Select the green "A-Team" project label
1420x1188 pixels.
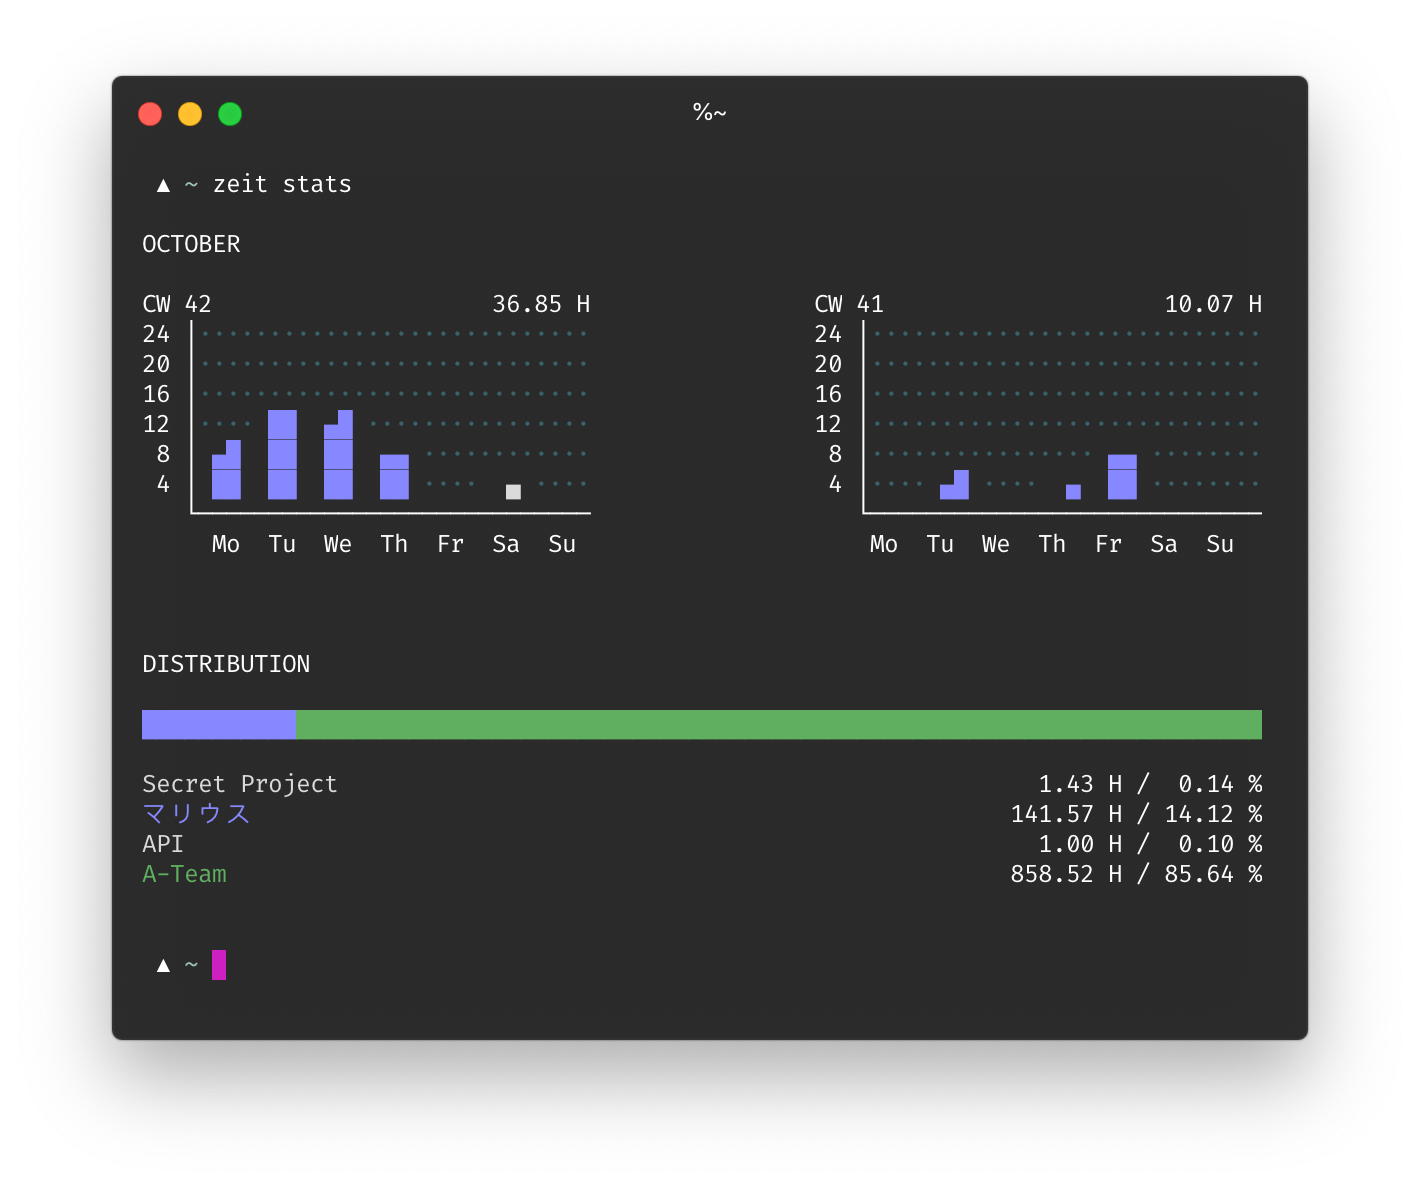tap(185, 874)
